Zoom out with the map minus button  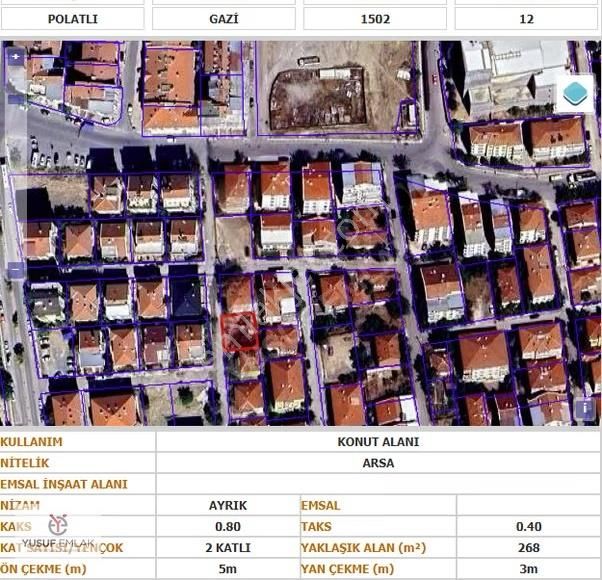point(15,270)
